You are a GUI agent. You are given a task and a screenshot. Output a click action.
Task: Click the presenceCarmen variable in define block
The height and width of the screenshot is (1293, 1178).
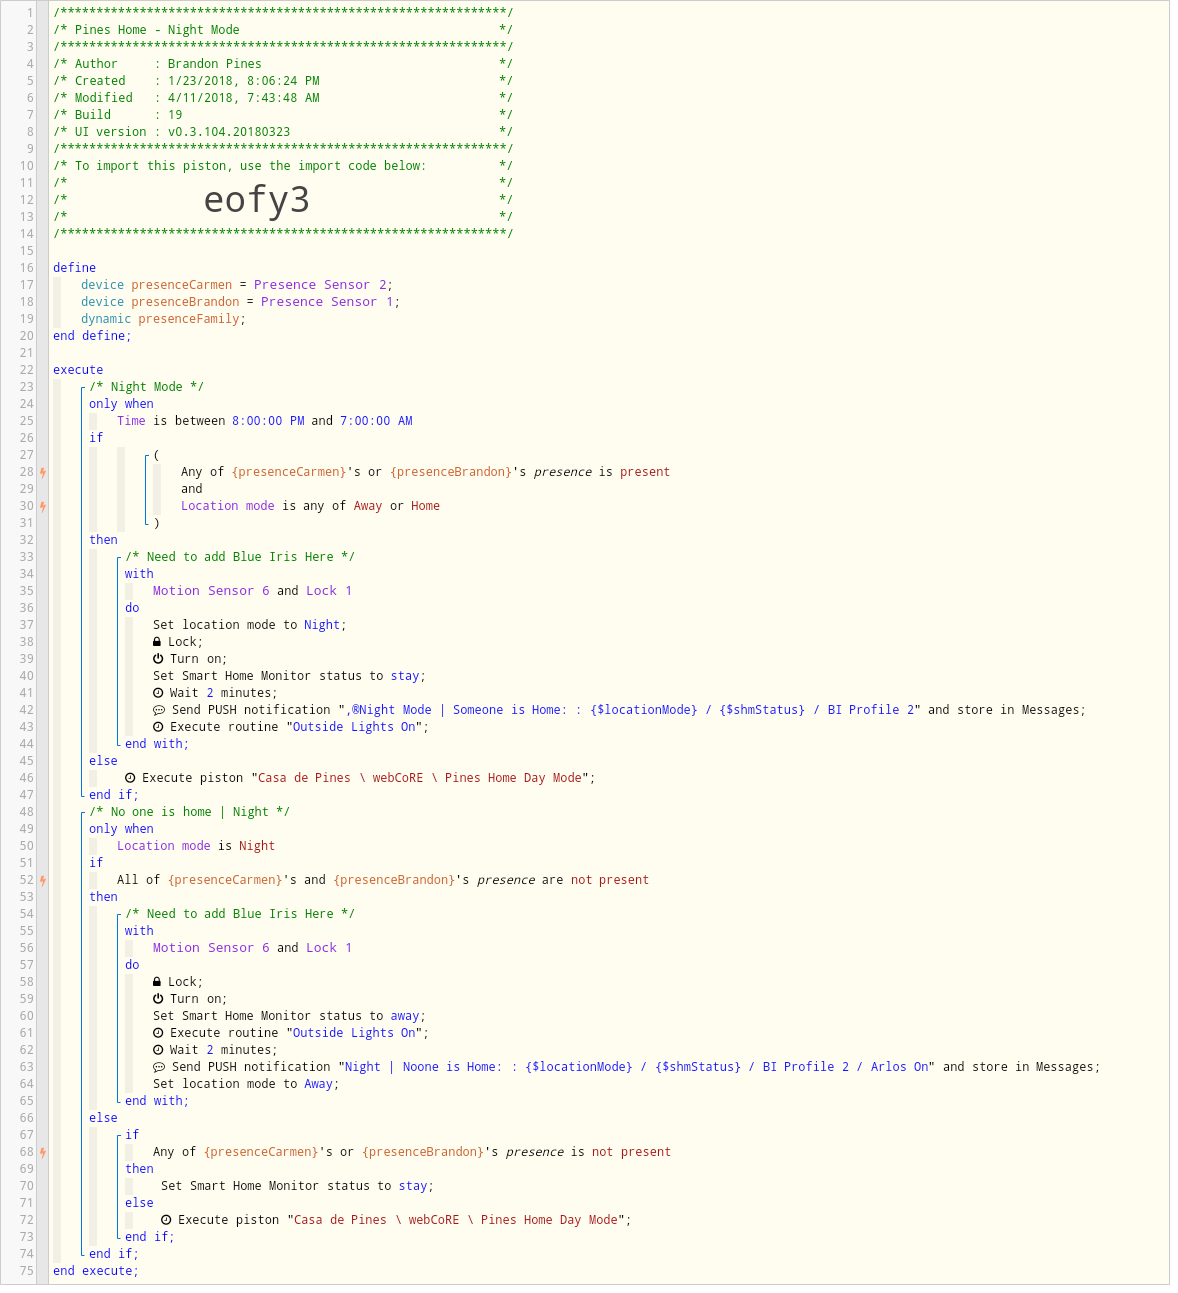coord(181,285)
